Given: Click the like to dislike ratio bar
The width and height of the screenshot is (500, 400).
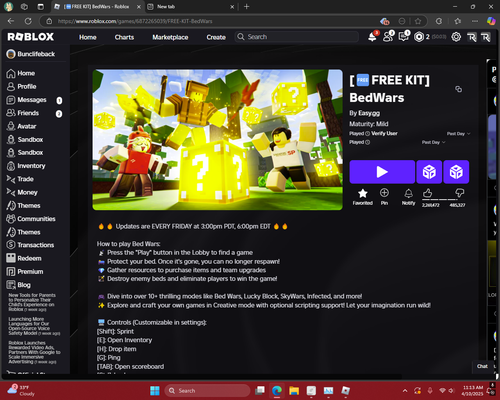Looking at the screenshot, I should (x=443, y=199).
